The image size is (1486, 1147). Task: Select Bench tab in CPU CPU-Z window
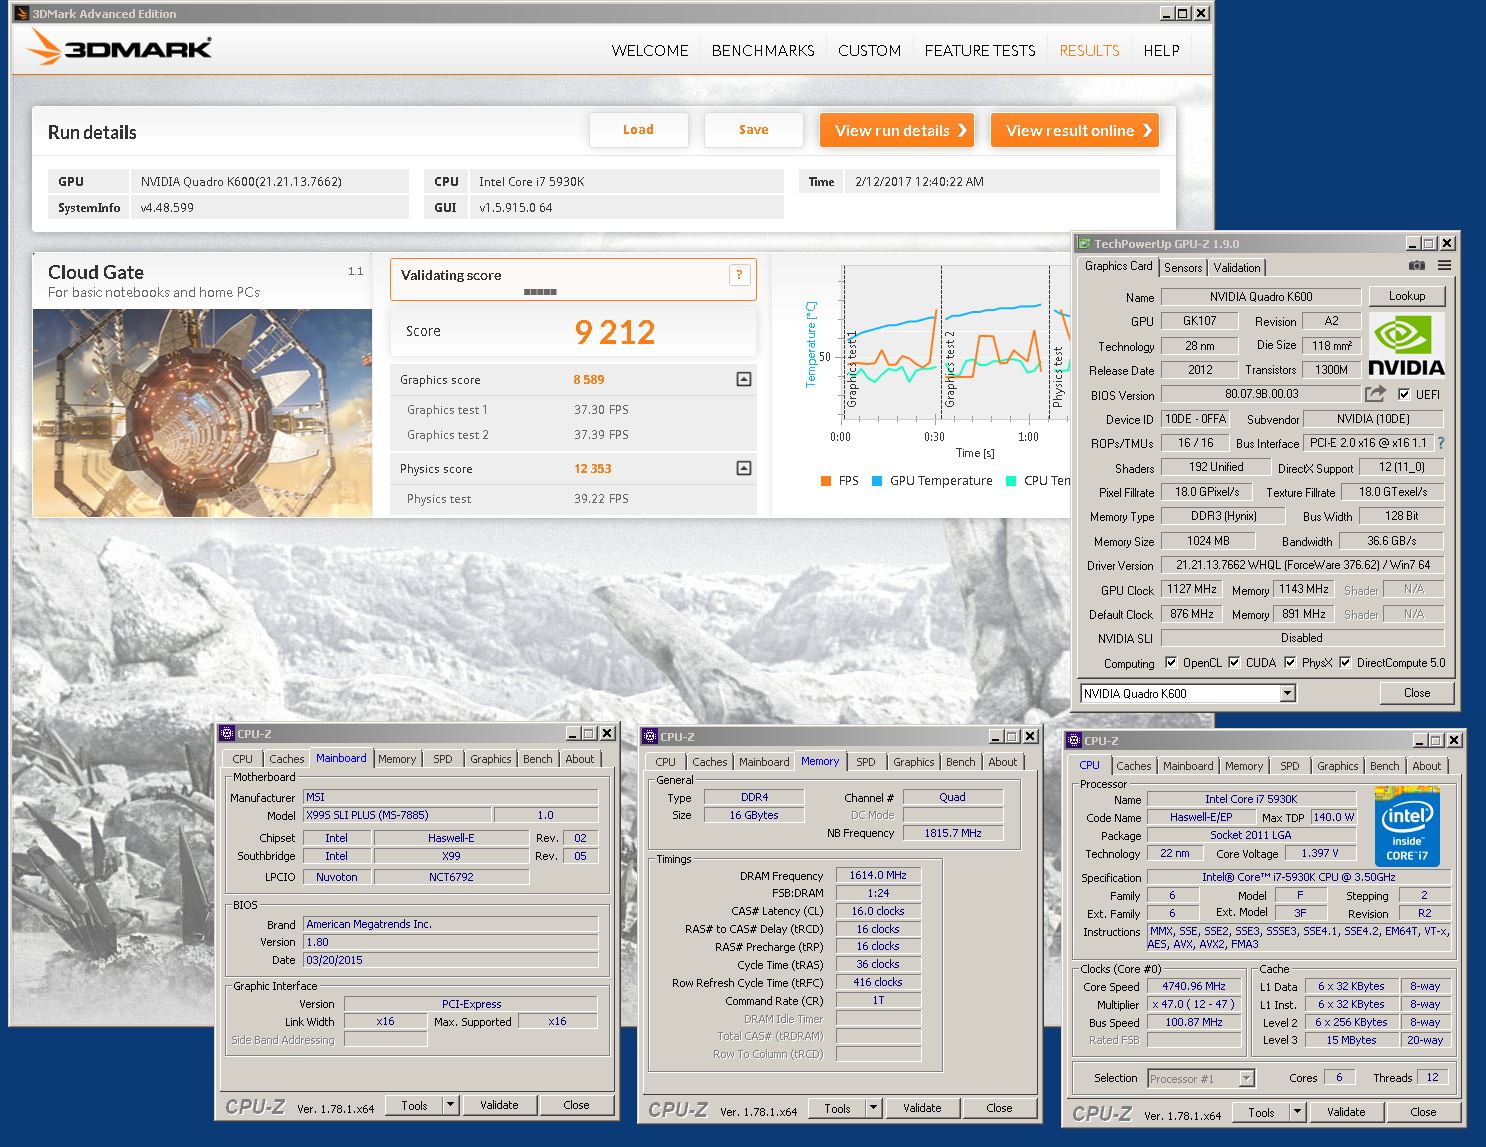[1385, 766]
